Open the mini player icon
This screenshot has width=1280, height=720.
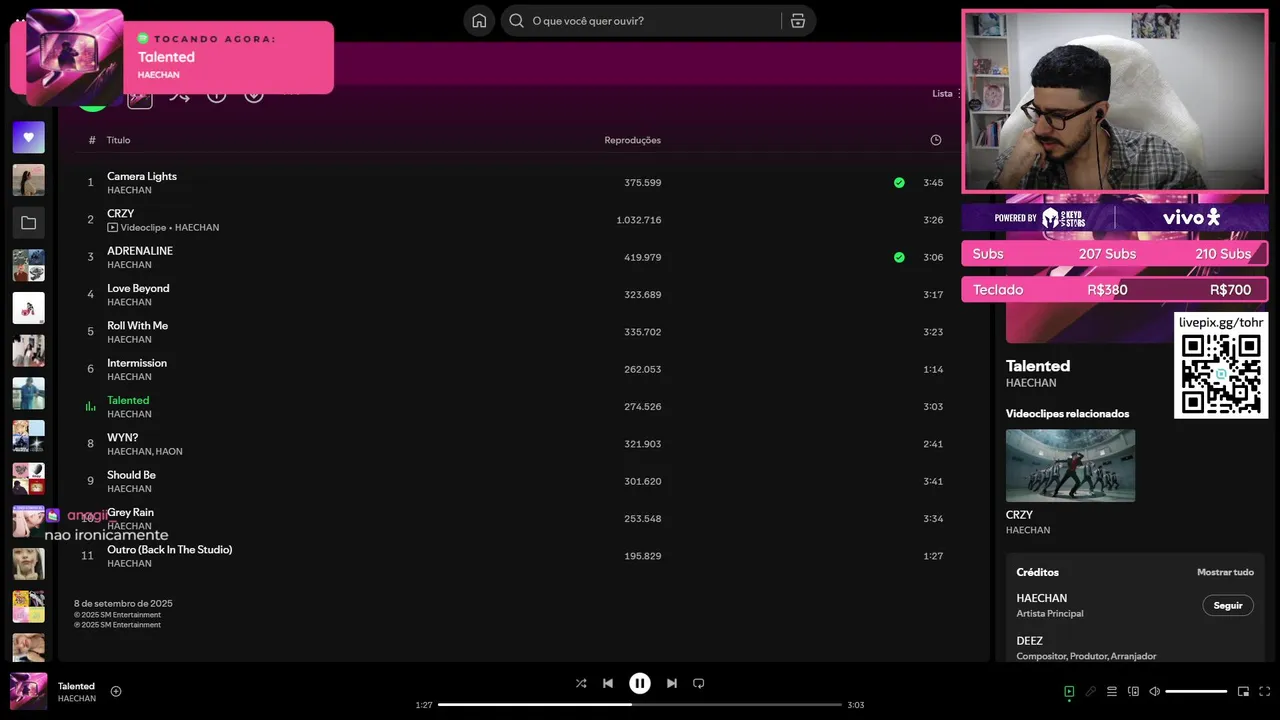click(x=1243, y=691)
